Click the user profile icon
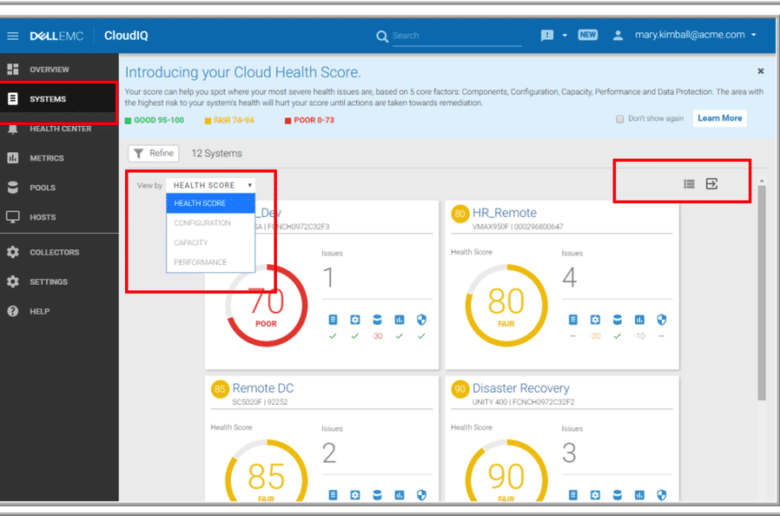The height and width of the screenshot is (516, 780). tap(618, 35)
